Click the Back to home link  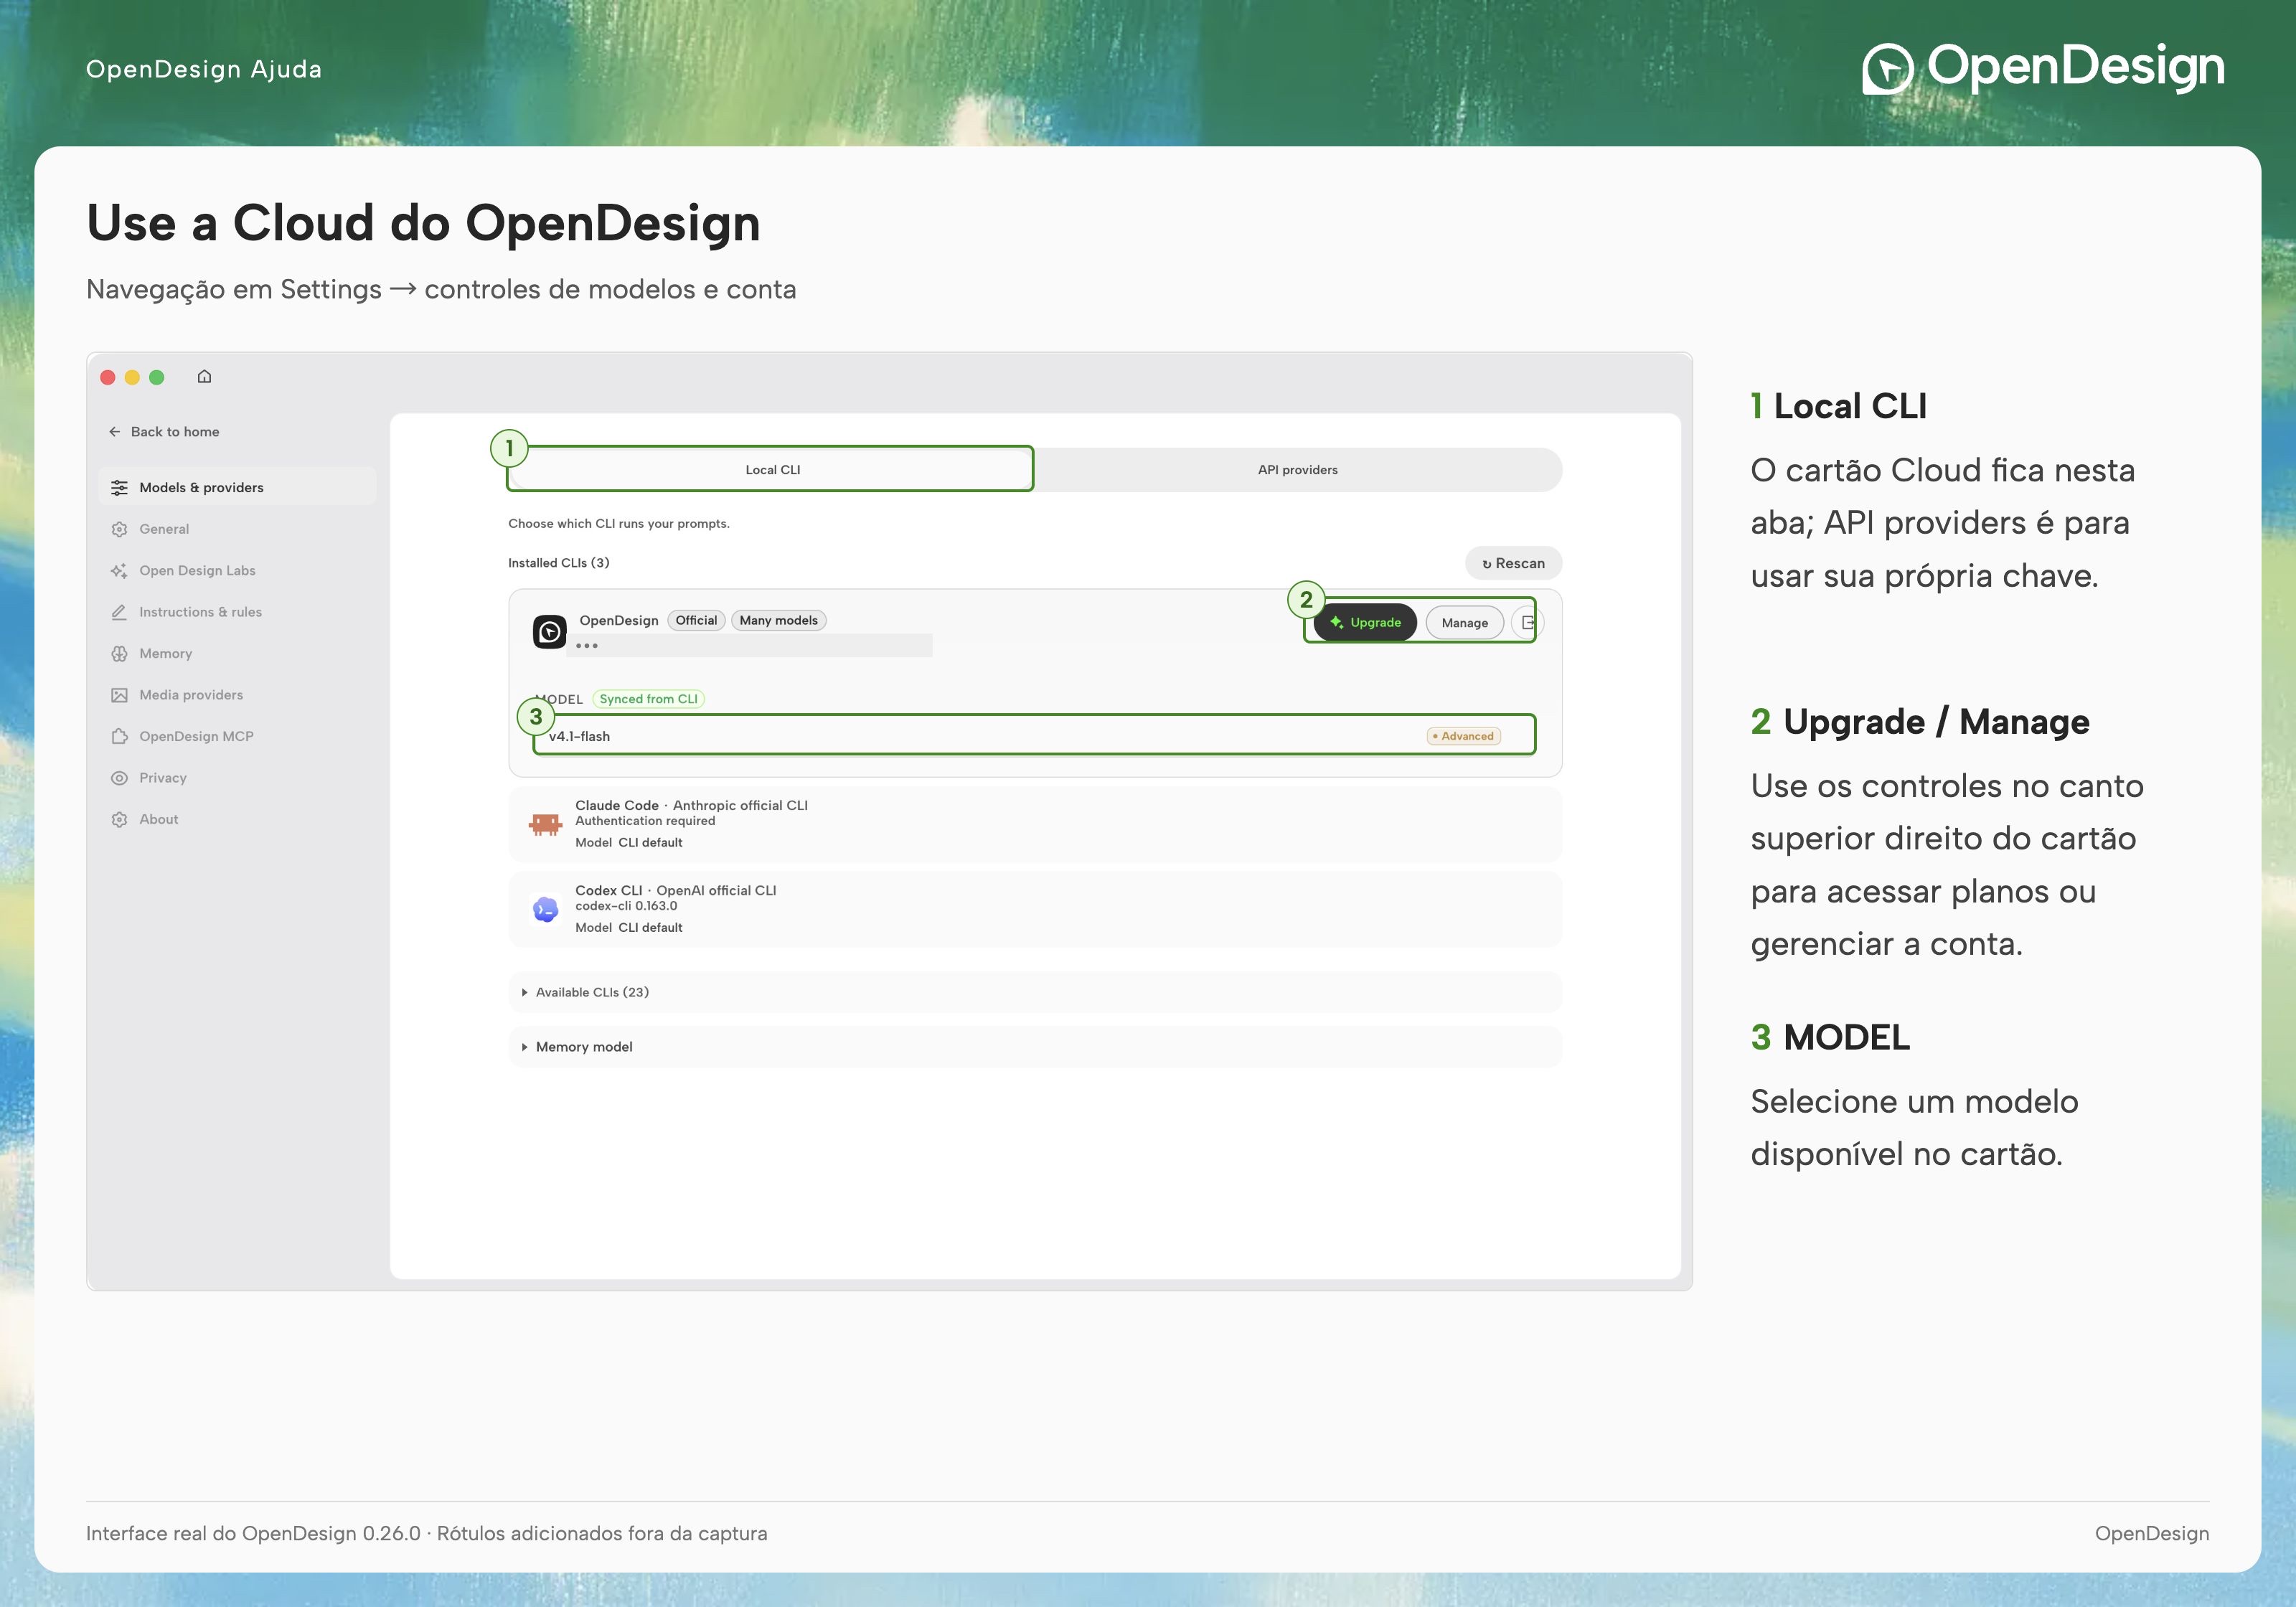[164, 432]
